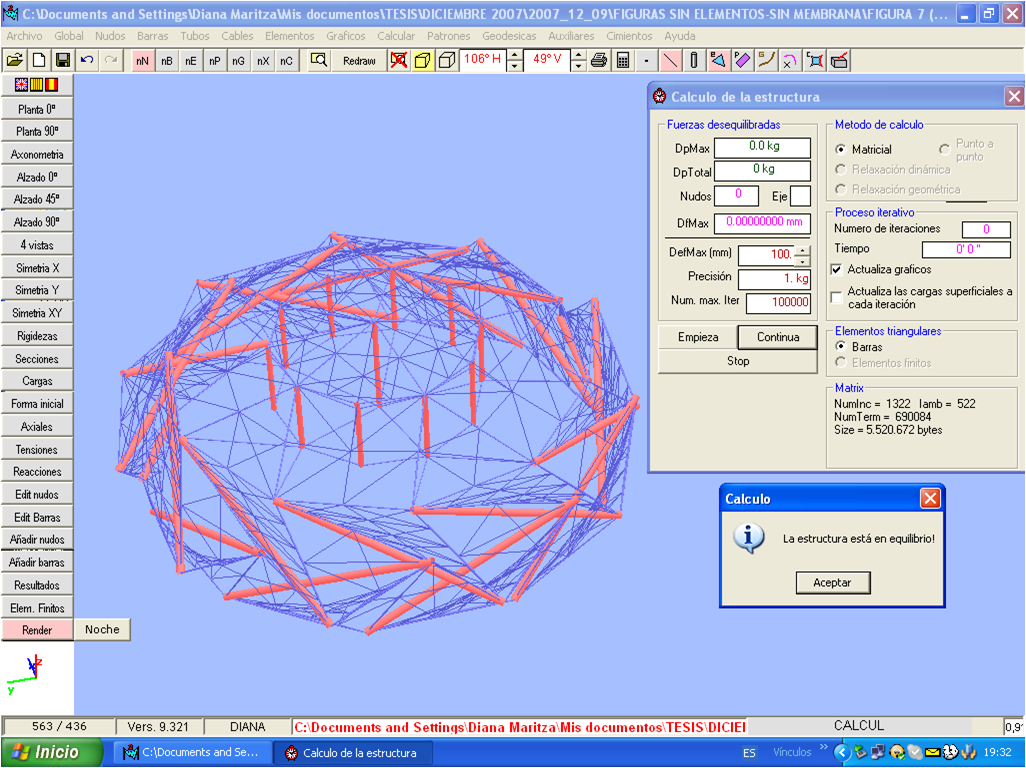The image size is (1026, 768).
Task: Click the open file folder icon
Action: 15,60
